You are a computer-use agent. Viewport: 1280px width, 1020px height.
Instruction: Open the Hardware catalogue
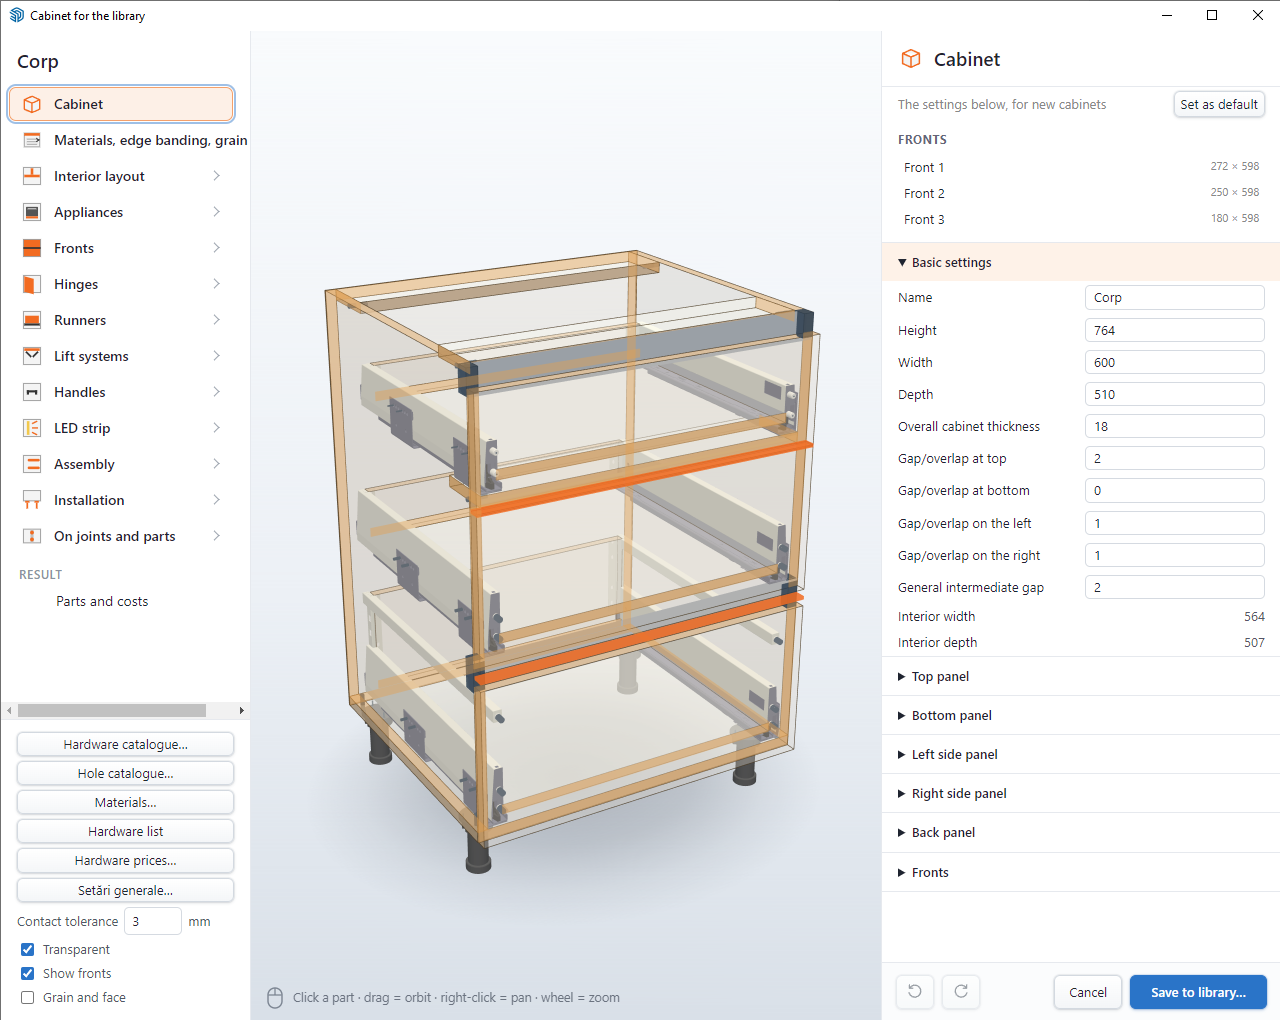125,744
